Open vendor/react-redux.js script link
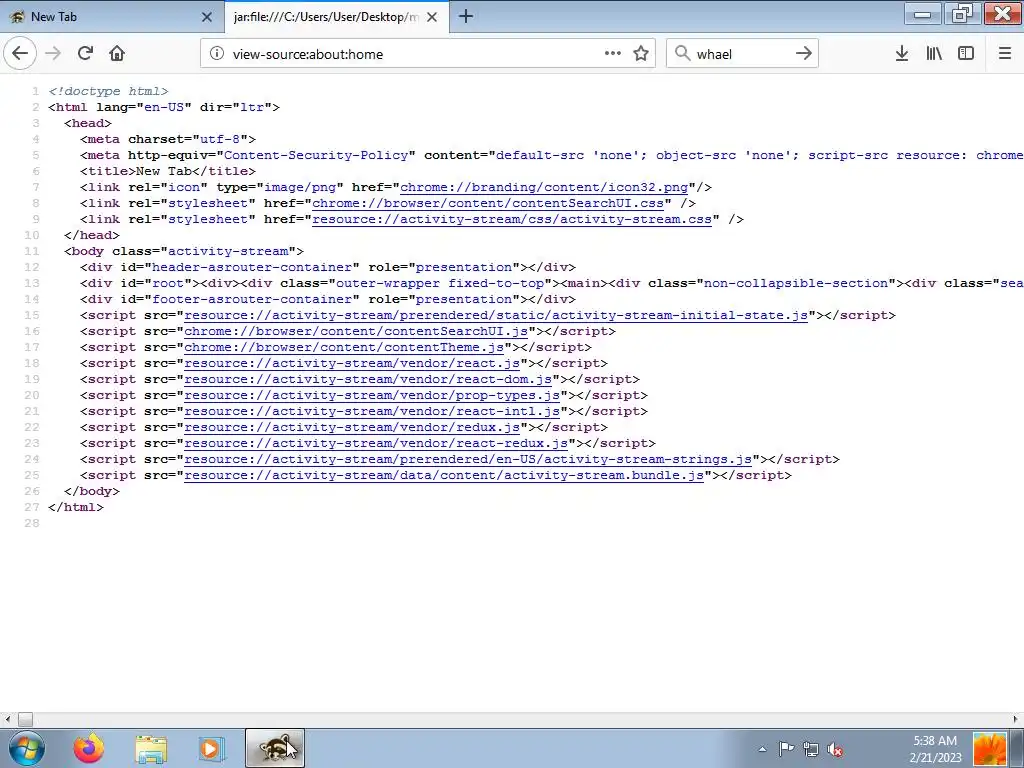This screenshot has width=1024, height=768. point(376,443)
